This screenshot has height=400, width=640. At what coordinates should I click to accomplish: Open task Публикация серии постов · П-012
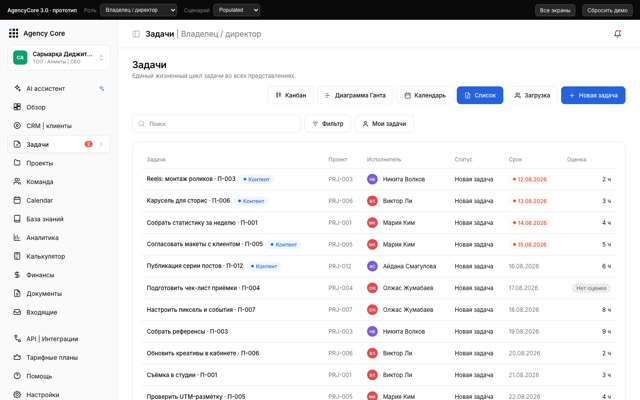[195, 266]
